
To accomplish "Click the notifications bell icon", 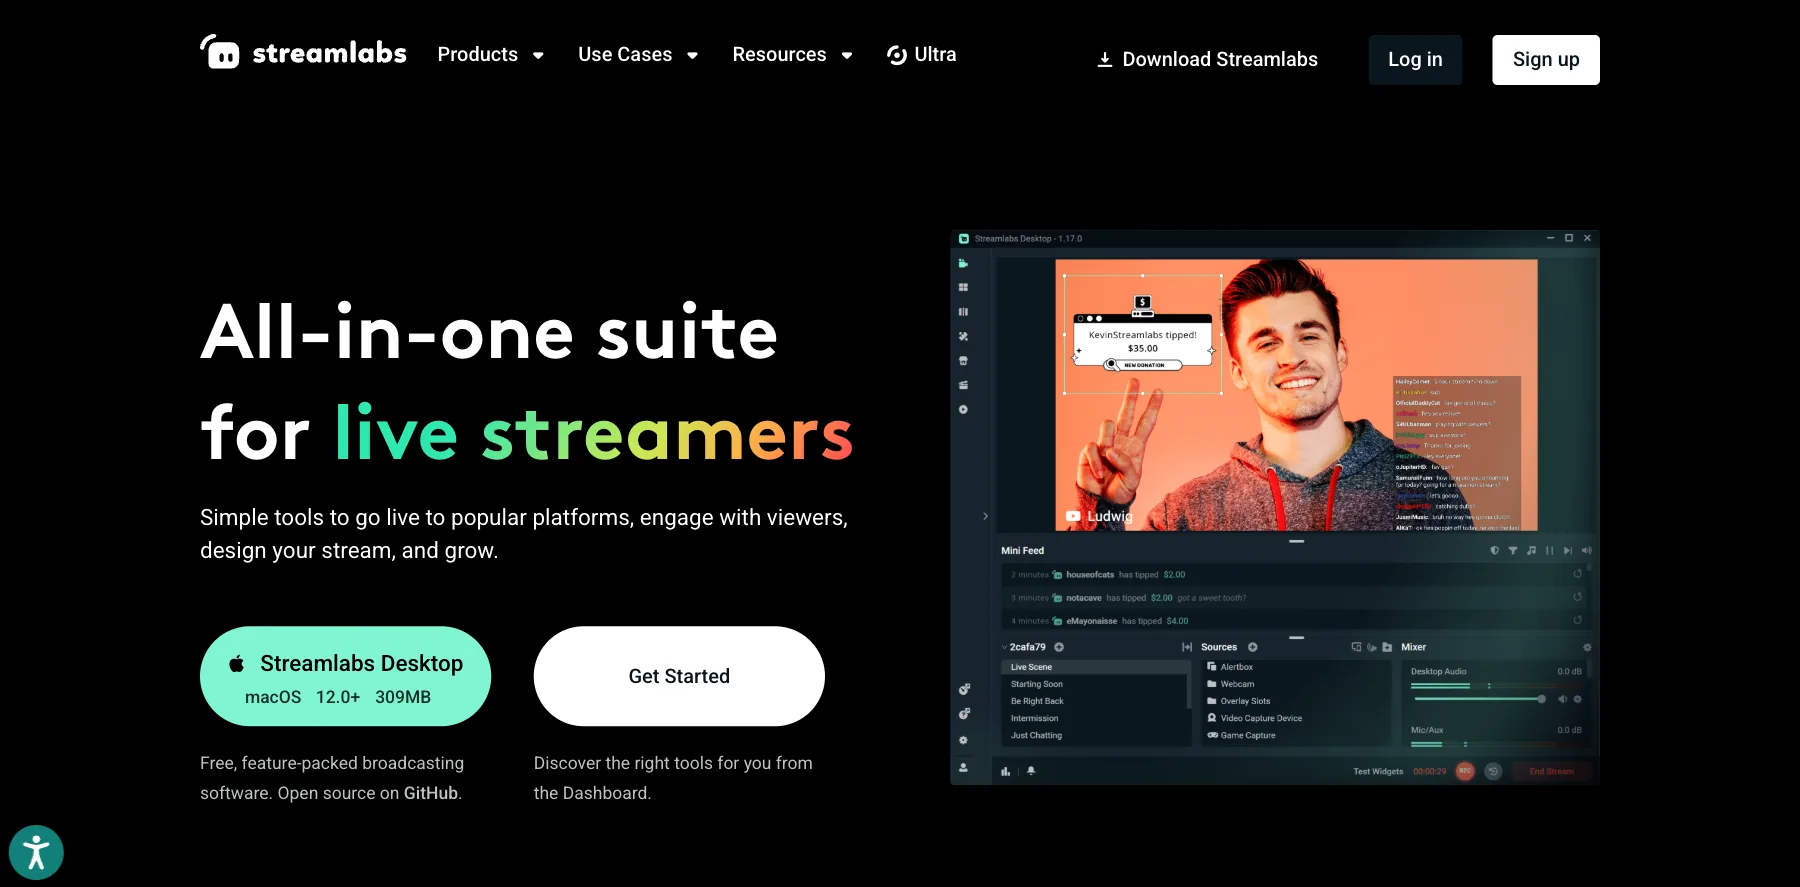I will click(1031, 771).
